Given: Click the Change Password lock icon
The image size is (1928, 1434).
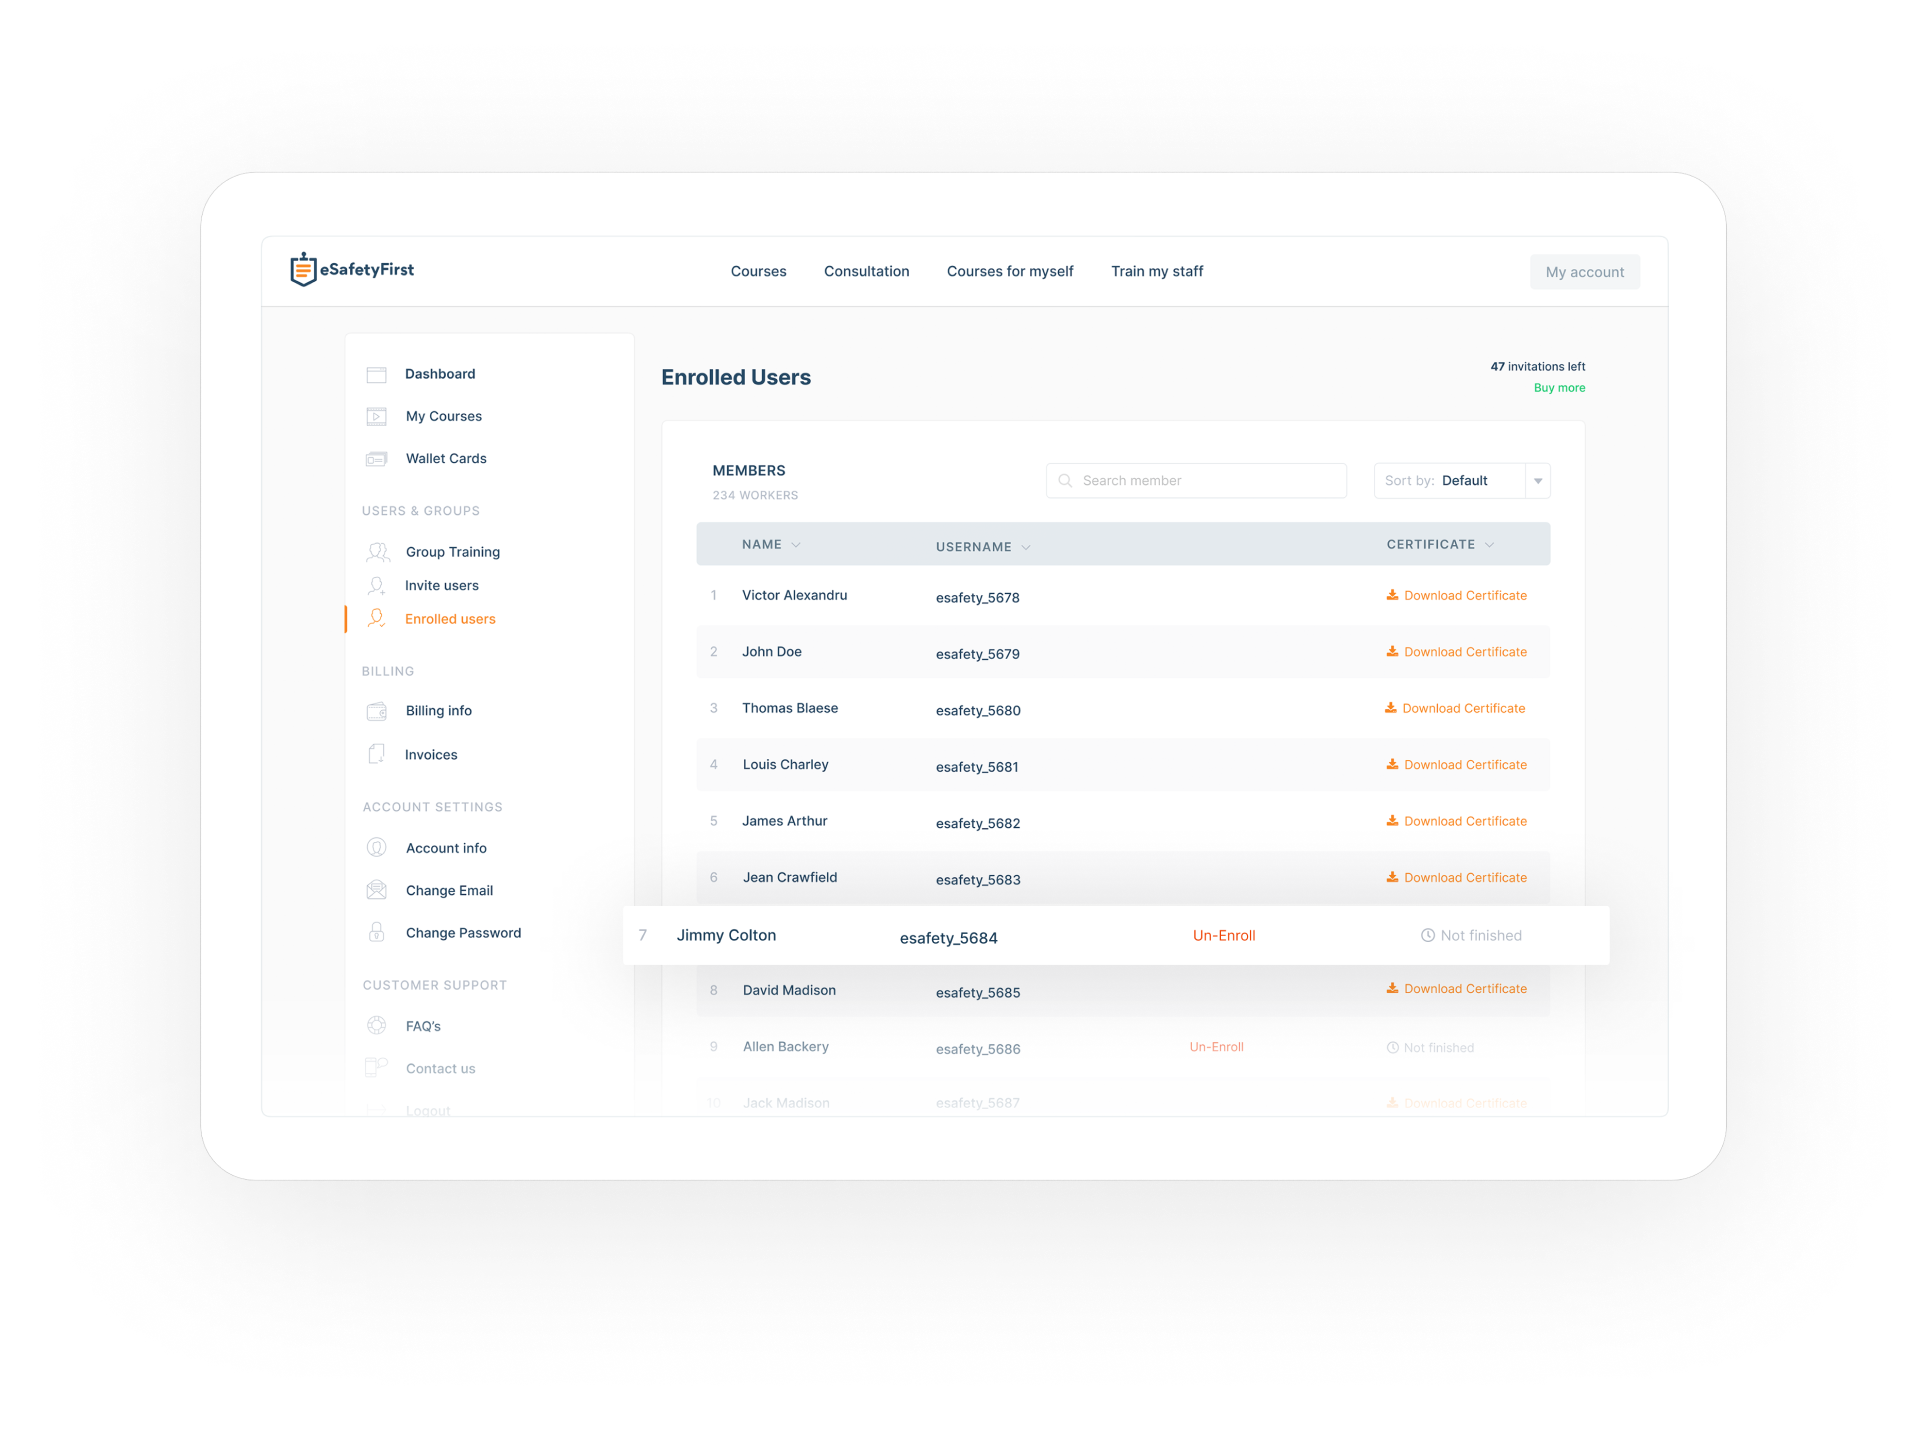Looking at the screenshot, I should tap(377, 932).
